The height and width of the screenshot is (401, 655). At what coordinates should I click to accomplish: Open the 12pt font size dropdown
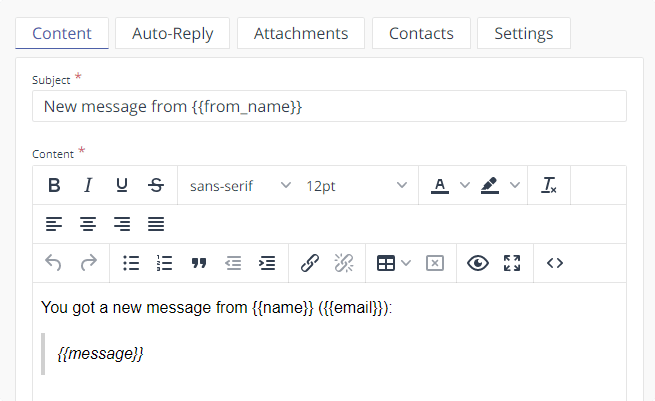coord(357,185)
